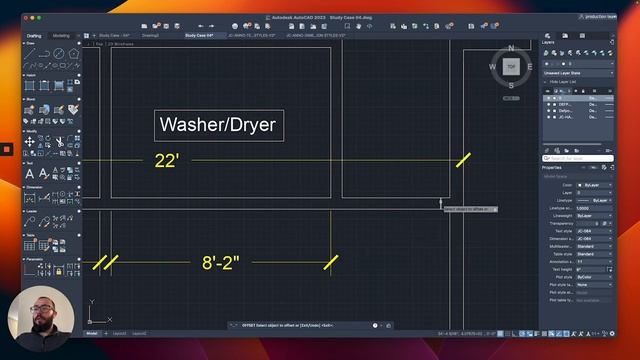This screenshot has height=360, width=640.
Task: Select the Aligned Dimension tool
Action: 44,198
